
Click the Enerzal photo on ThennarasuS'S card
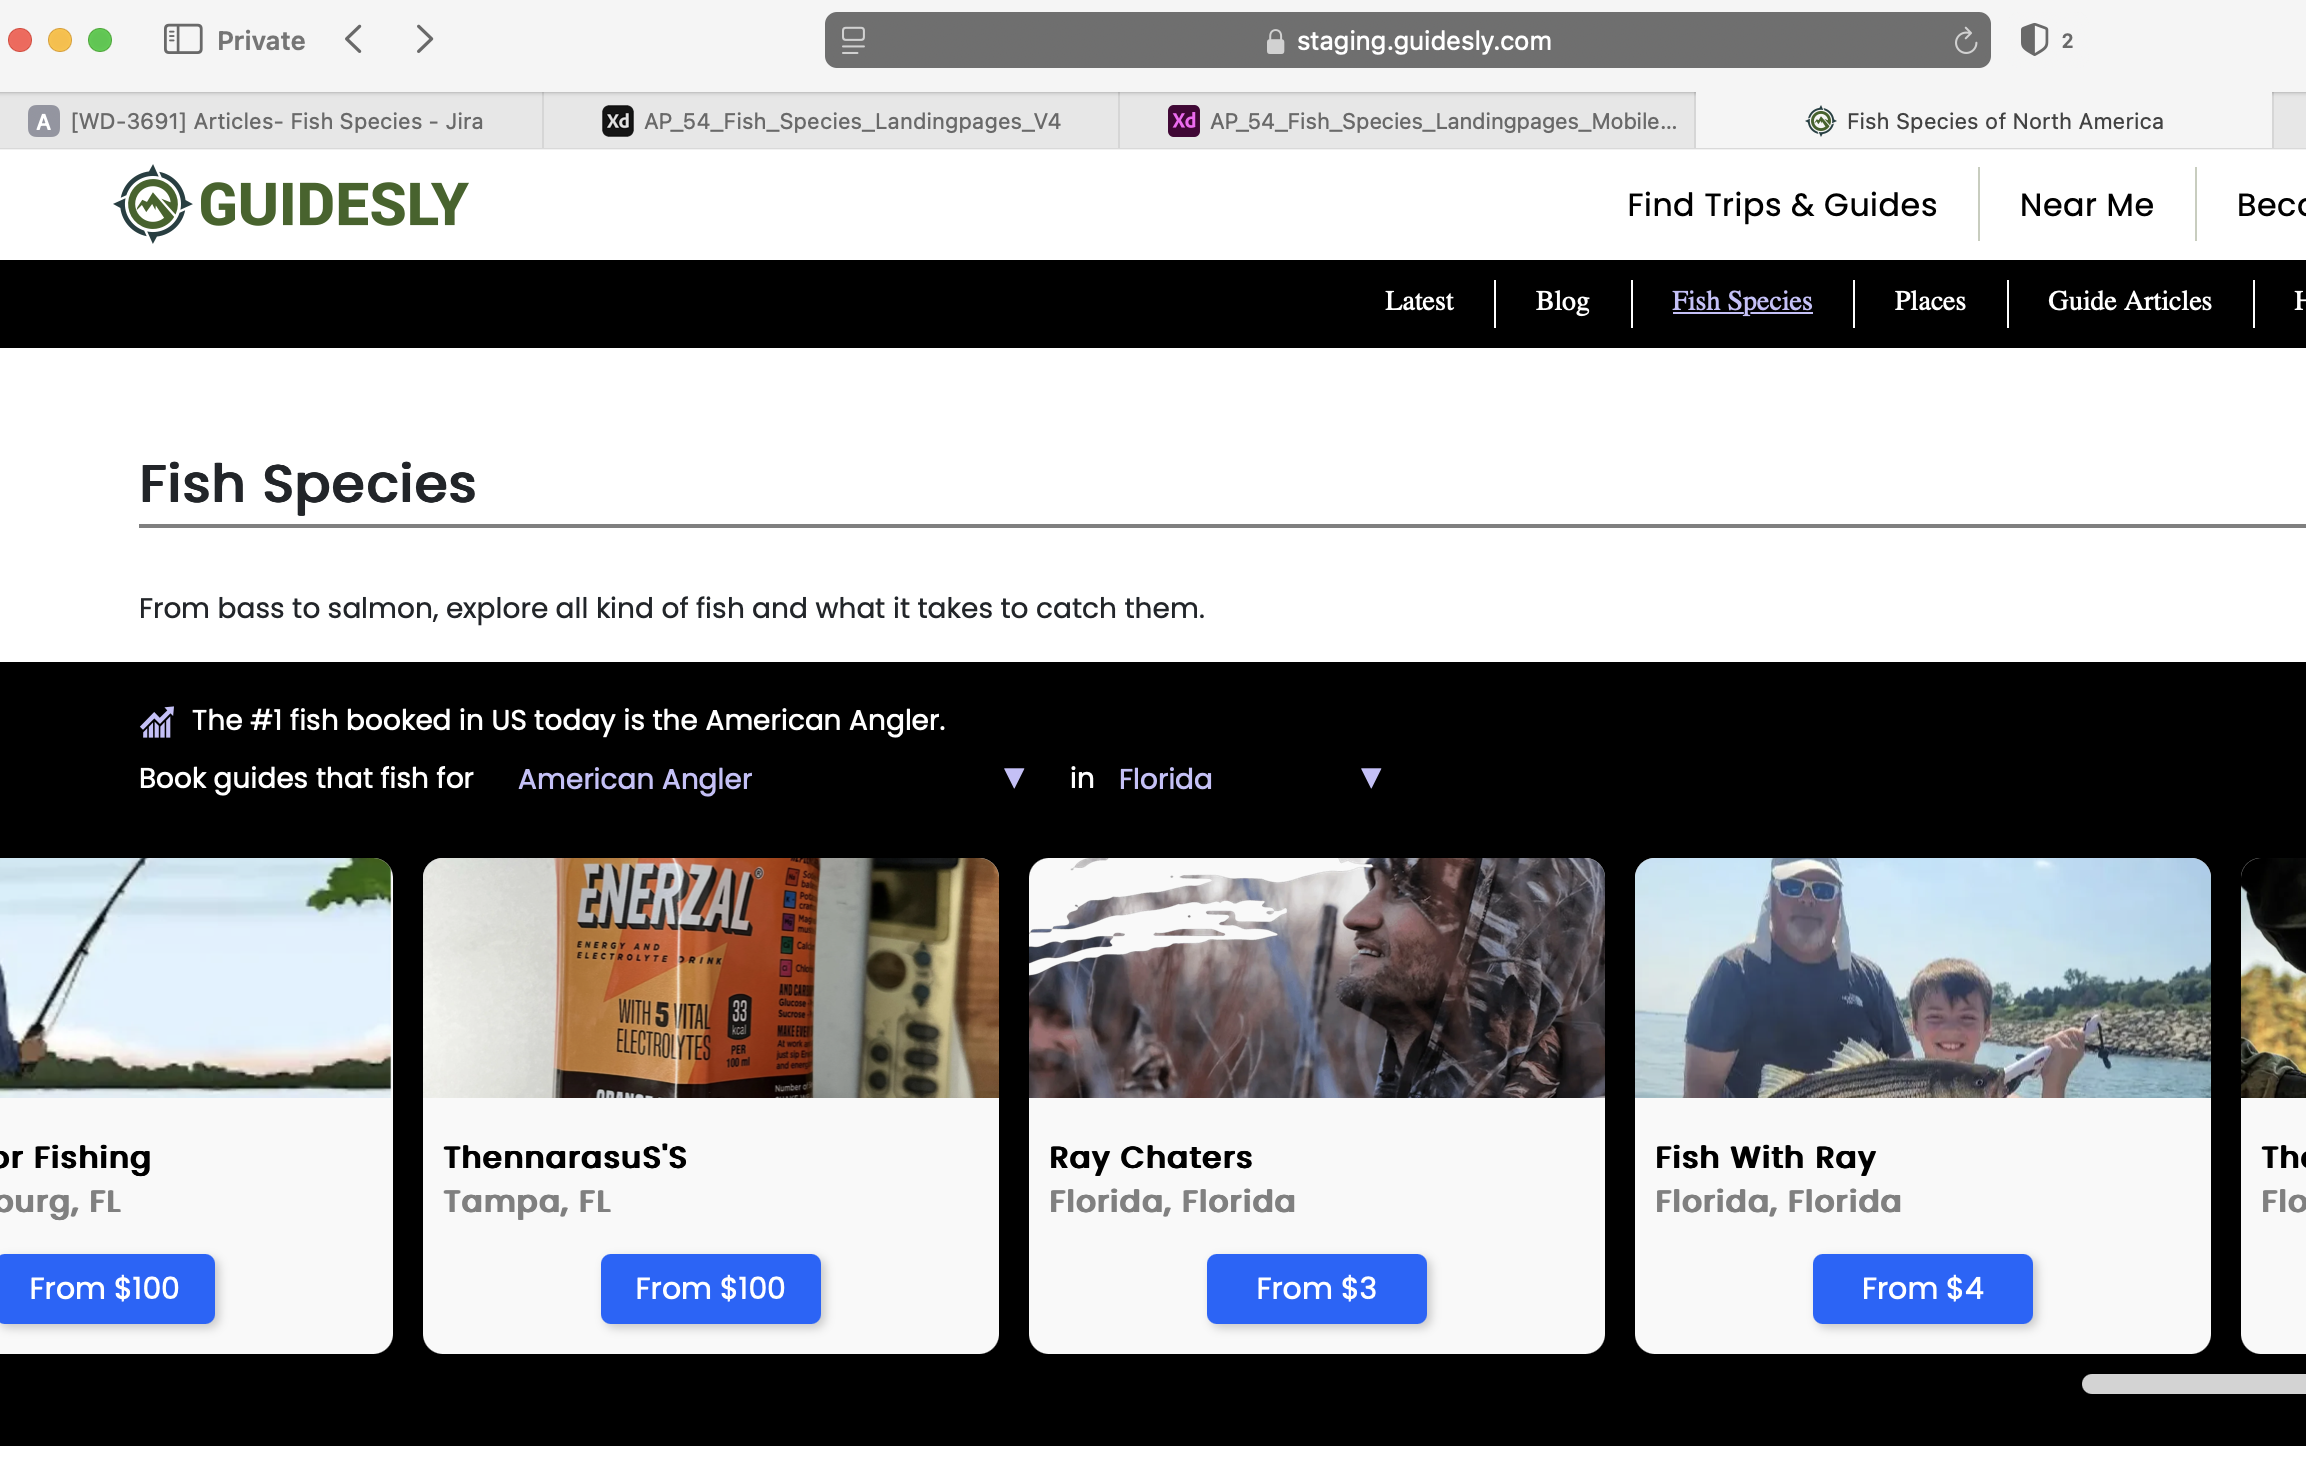[x=710, y=978]
